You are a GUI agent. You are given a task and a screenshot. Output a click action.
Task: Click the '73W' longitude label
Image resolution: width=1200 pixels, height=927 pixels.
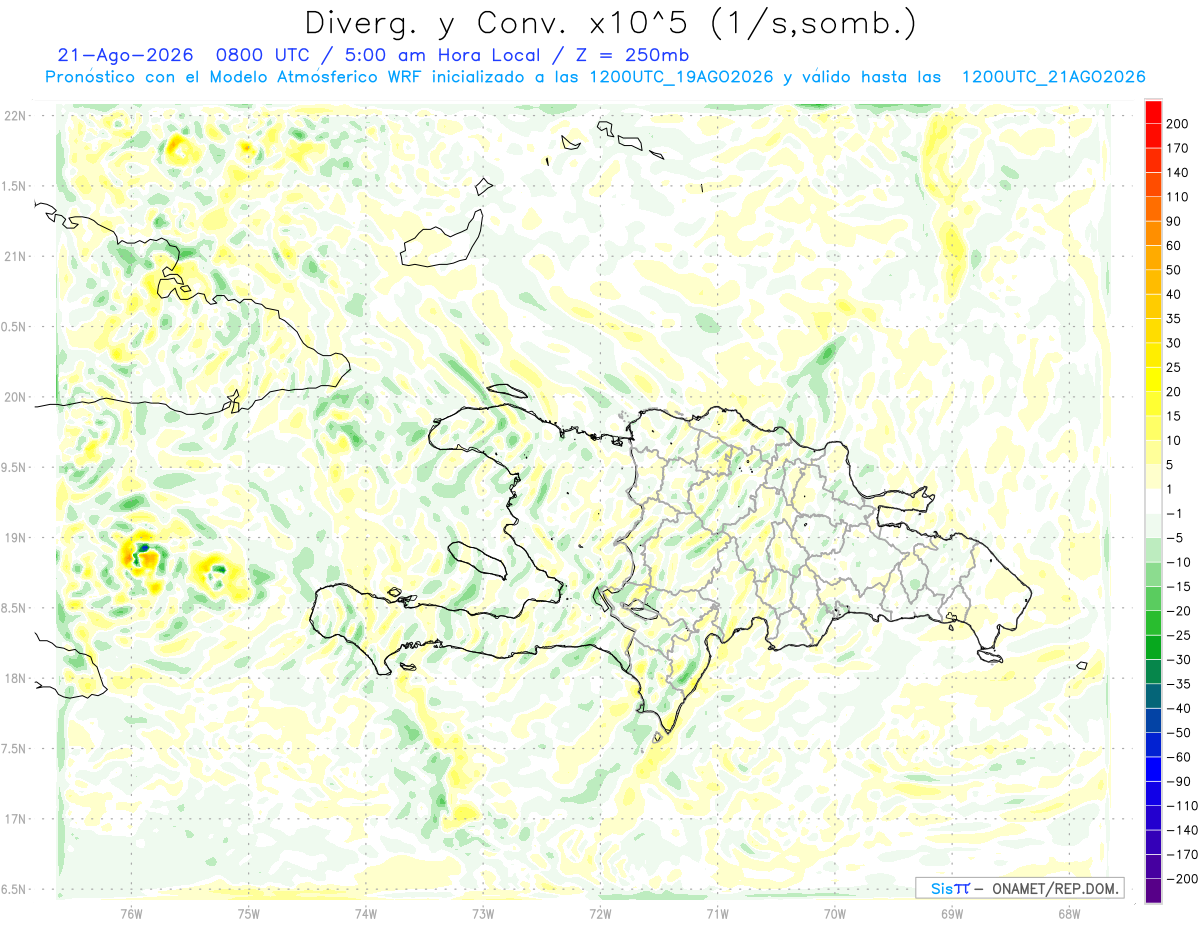[483, 913]
